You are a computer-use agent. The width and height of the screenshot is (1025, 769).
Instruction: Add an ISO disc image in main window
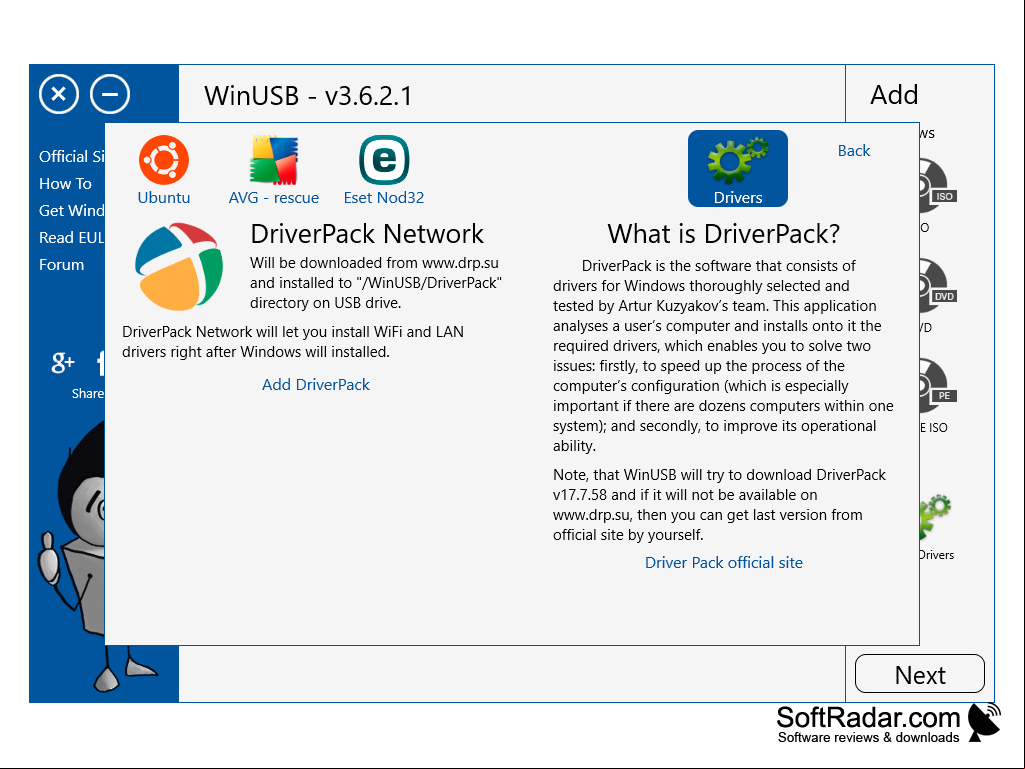click(x=937, y=186)
